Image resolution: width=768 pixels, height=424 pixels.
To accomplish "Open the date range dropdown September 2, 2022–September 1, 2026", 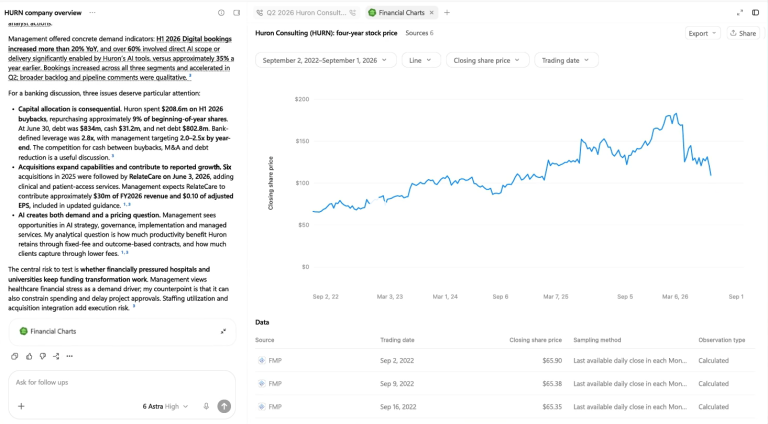I will pyautogui.click(x=325, y=60).
